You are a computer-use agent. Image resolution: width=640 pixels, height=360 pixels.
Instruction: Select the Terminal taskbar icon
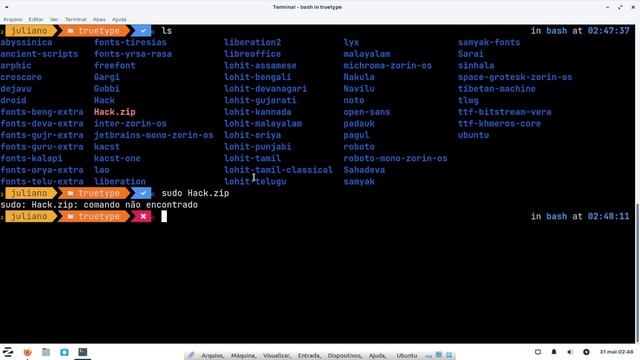tap(83, 352)
